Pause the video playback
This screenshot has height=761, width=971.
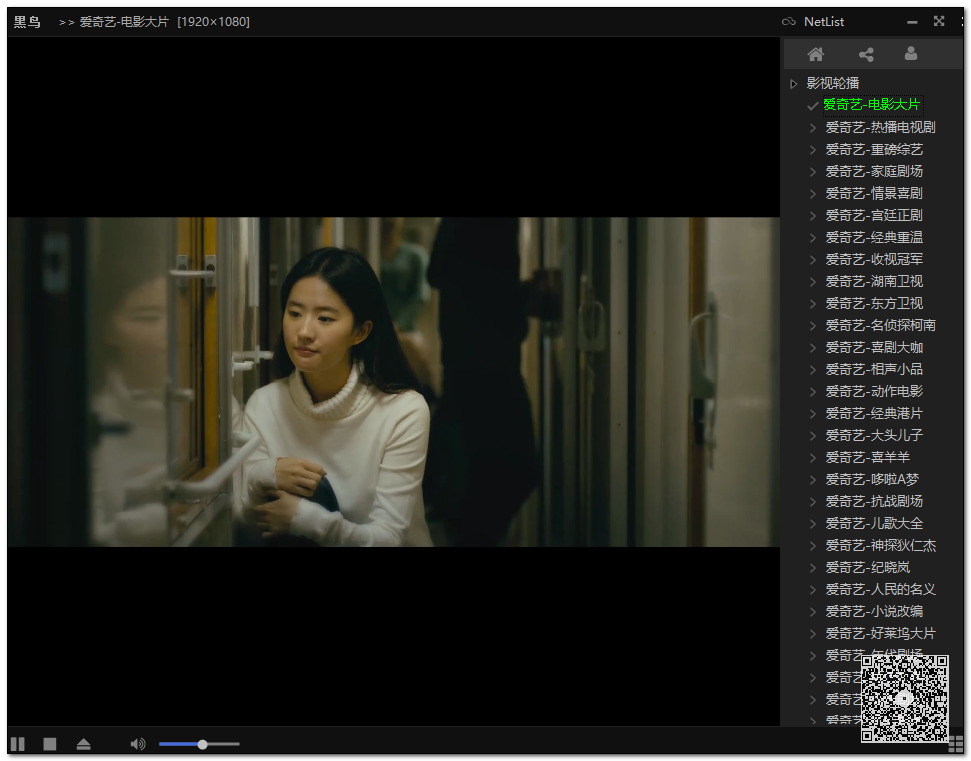coord(18,744)
